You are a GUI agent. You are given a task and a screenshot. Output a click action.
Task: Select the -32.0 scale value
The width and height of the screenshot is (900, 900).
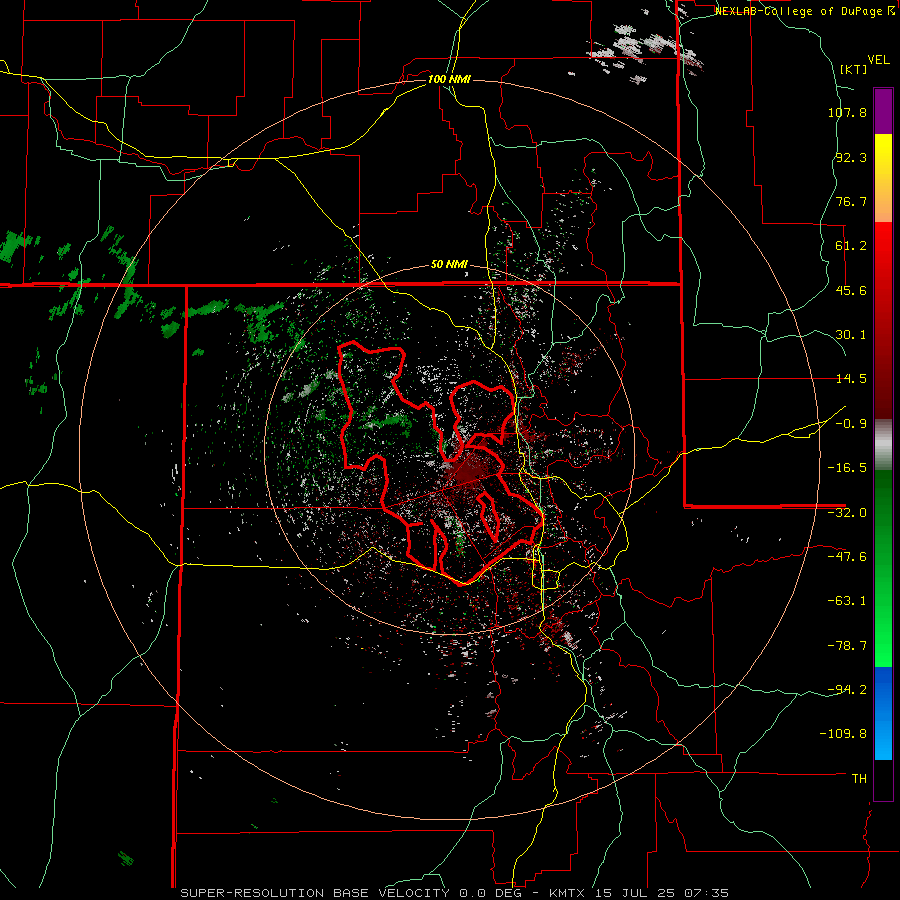[847, 513]
